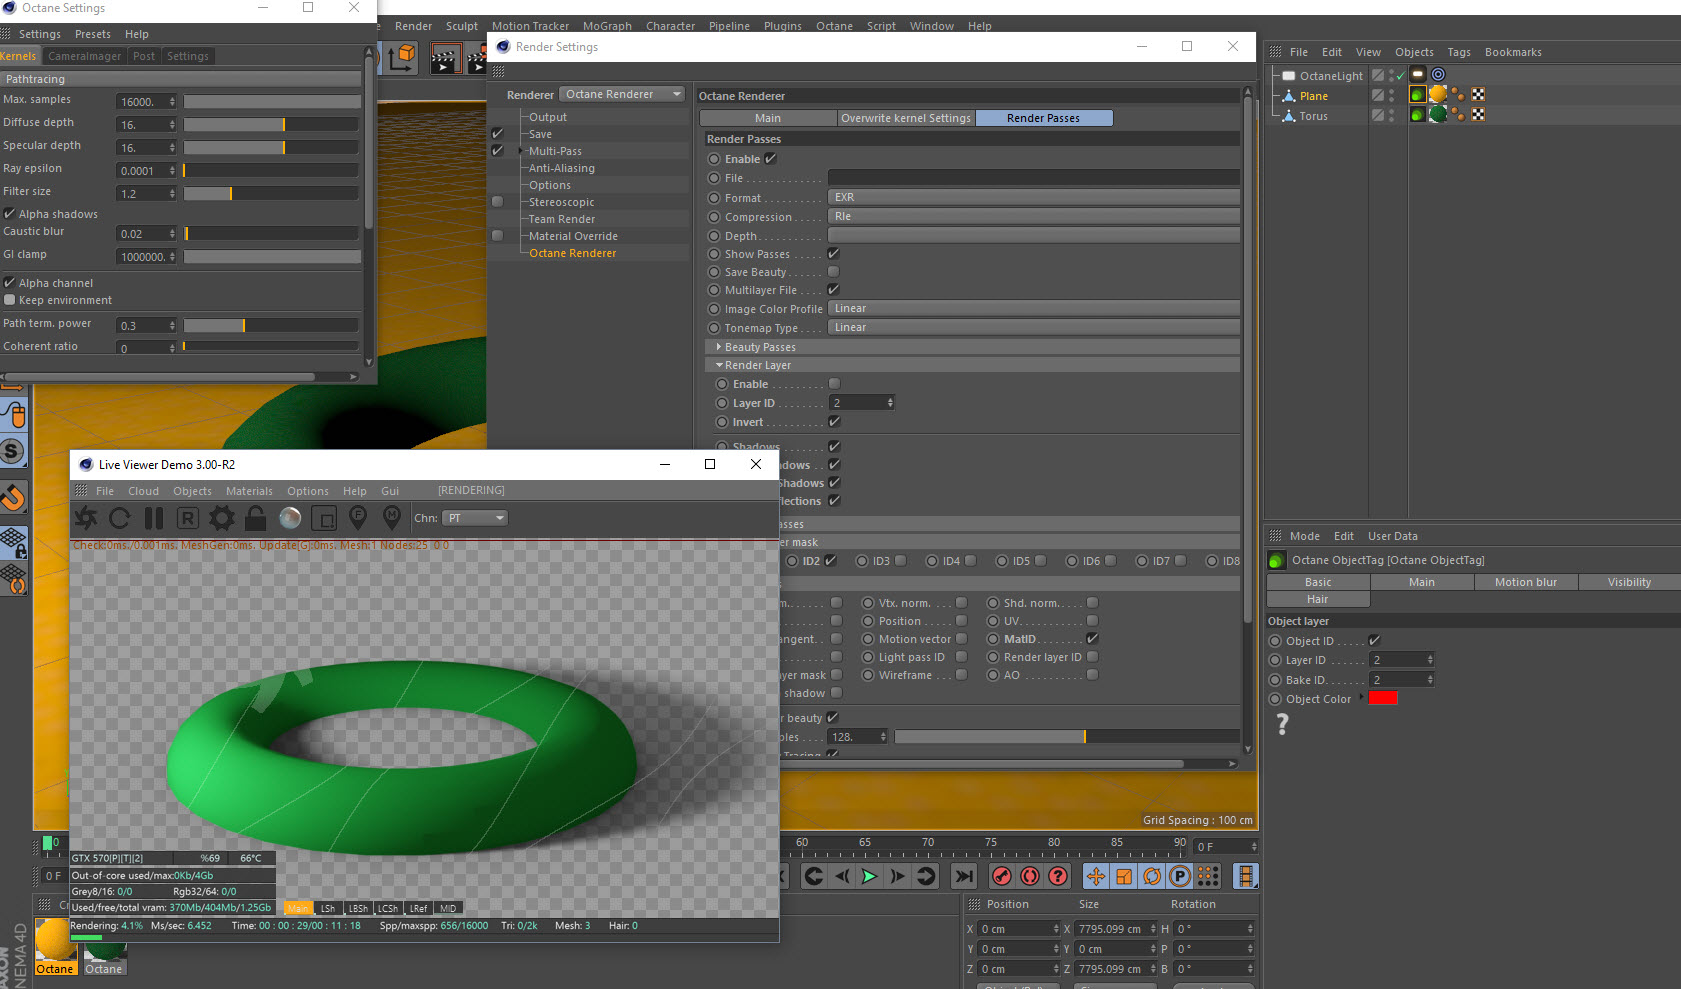This screenshot has height=989, width=1681.
Task: Toggle Render Layer Invert checkbox
Action: 834,422
